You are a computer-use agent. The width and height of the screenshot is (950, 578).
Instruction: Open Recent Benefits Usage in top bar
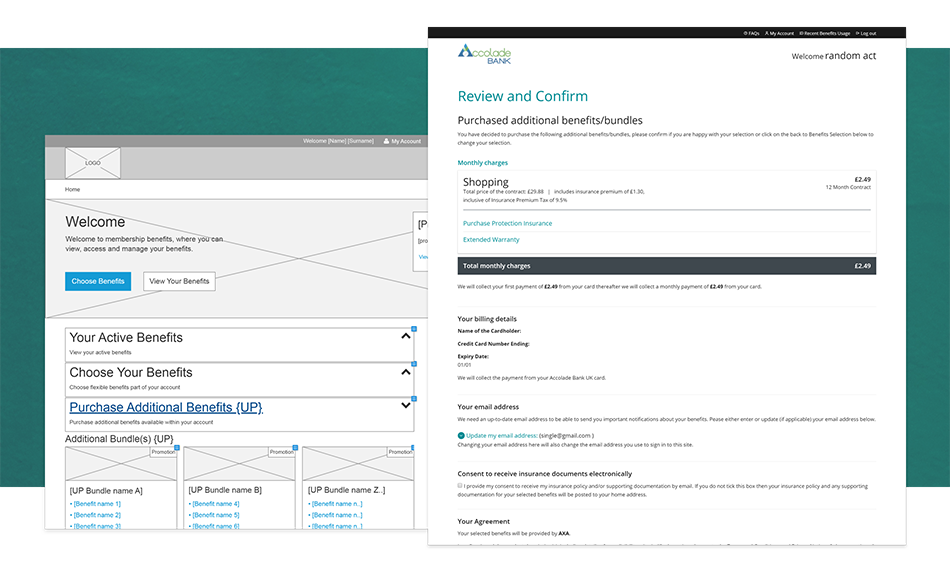(x=825, y=33)
